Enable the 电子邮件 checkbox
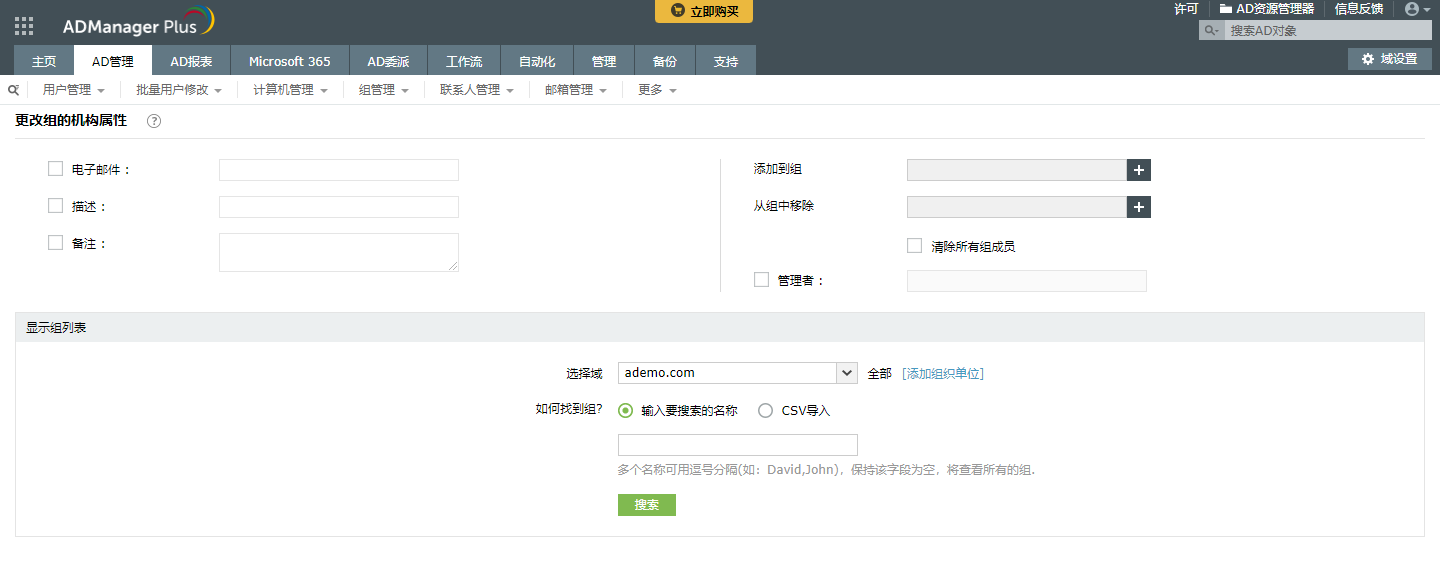Viewport: 1440px width, 582px height. (x=56, y=169)
